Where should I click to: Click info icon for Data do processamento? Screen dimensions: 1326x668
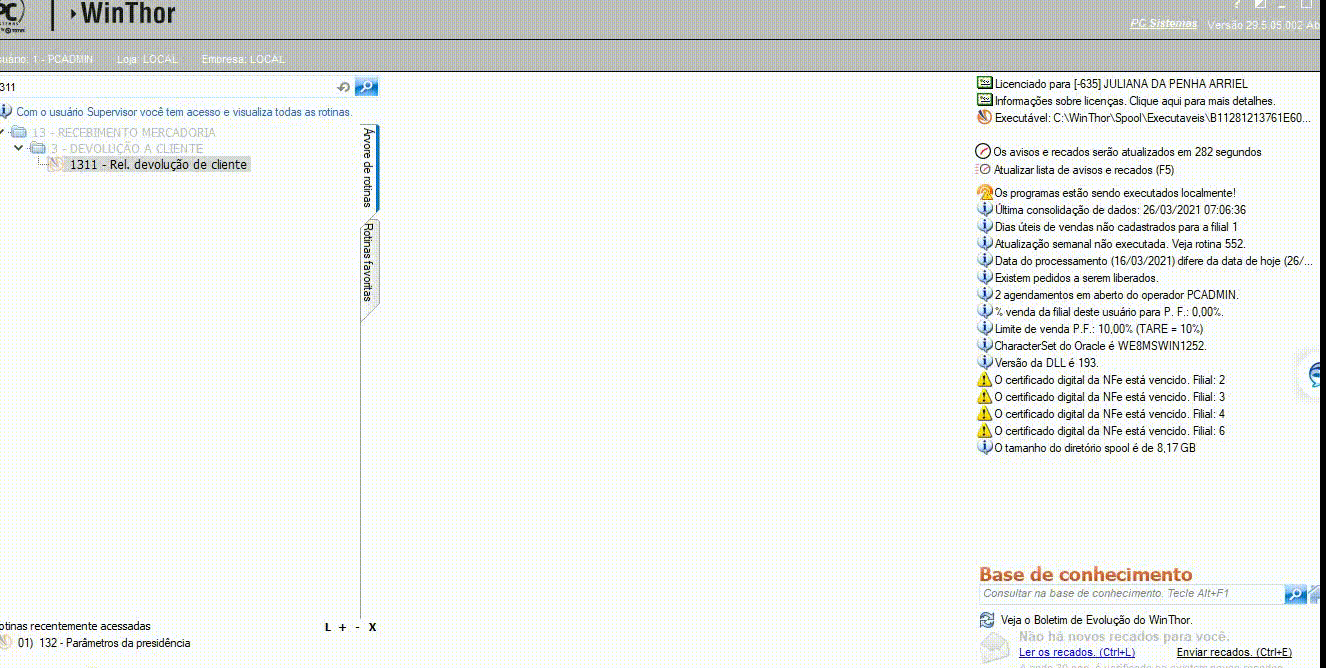(x=985, y=261)
